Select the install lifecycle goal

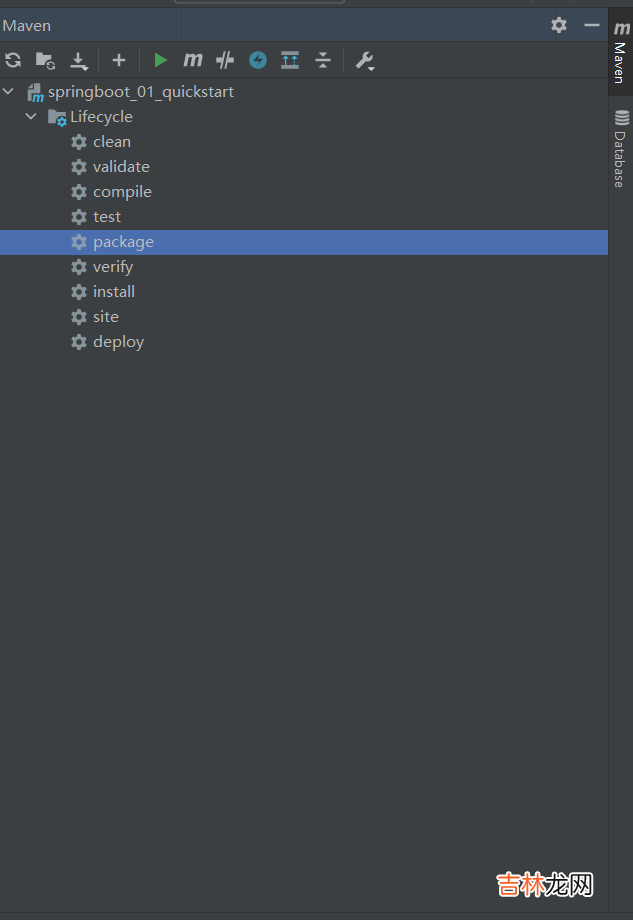click(114, 292)
